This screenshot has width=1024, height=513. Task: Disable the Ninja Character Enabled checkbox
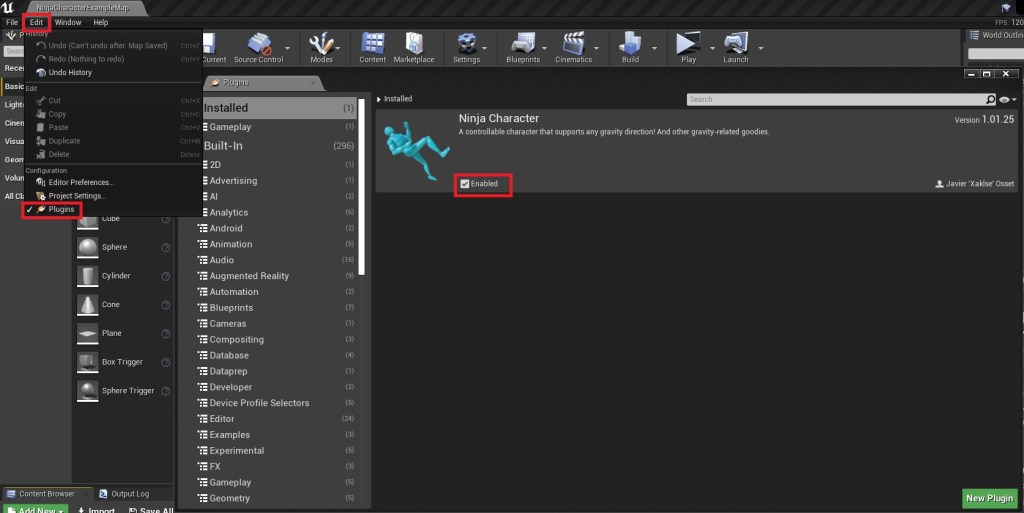coord(465,184)
